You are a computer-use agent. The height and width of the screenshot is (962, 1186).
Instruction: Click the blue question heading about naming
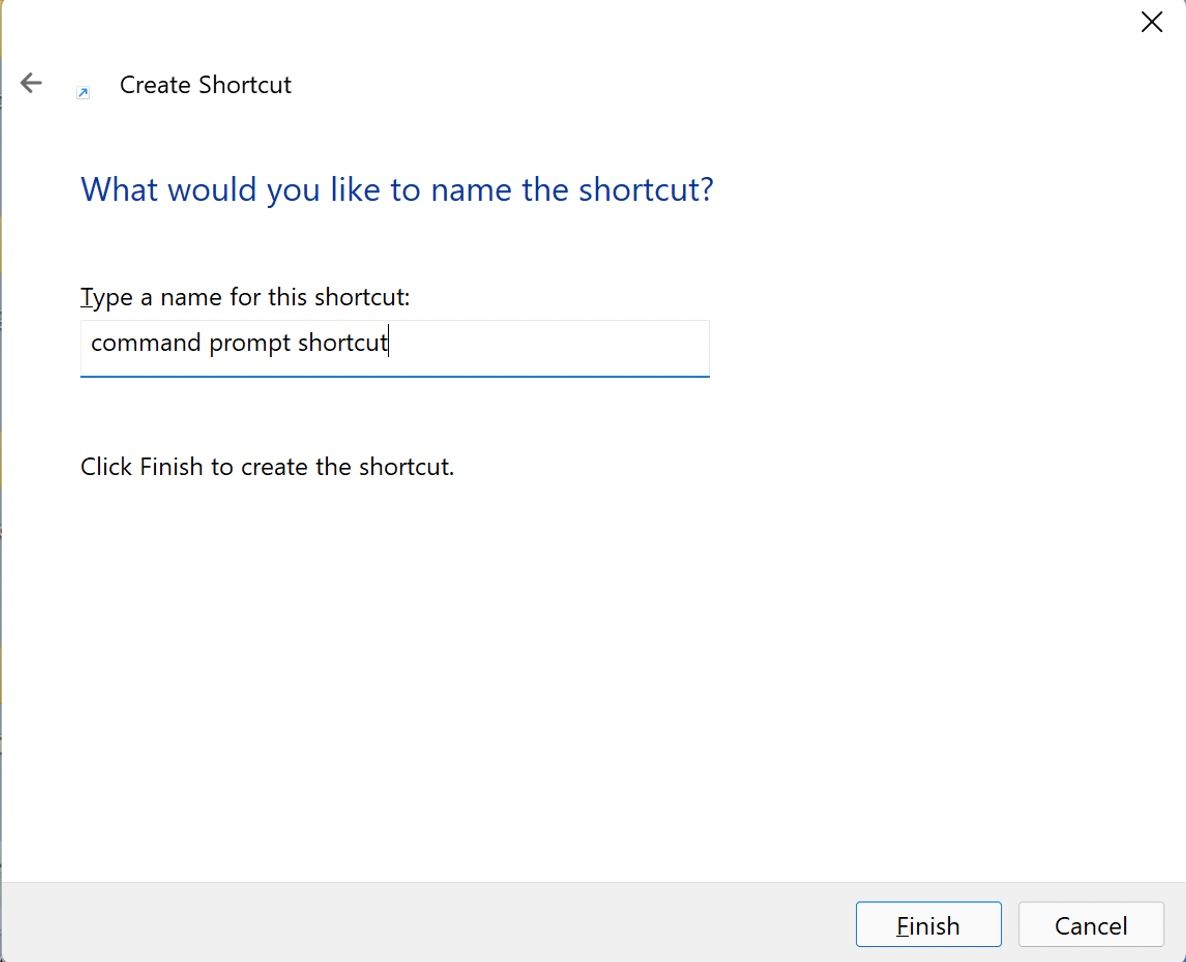coord(396,189)
